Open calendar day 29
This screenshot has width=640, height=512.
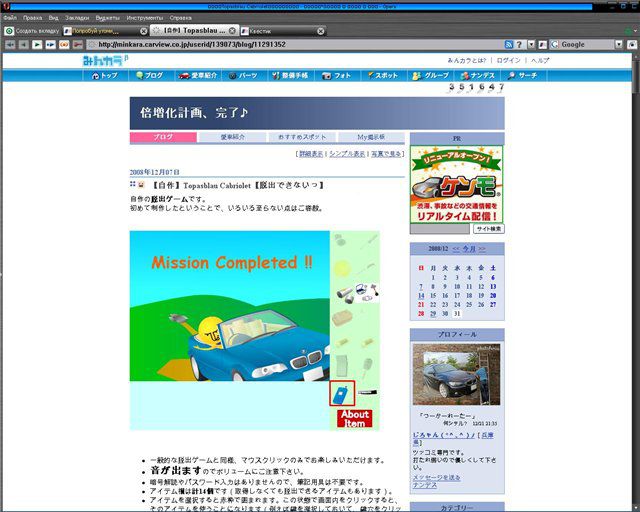point(433,314)
